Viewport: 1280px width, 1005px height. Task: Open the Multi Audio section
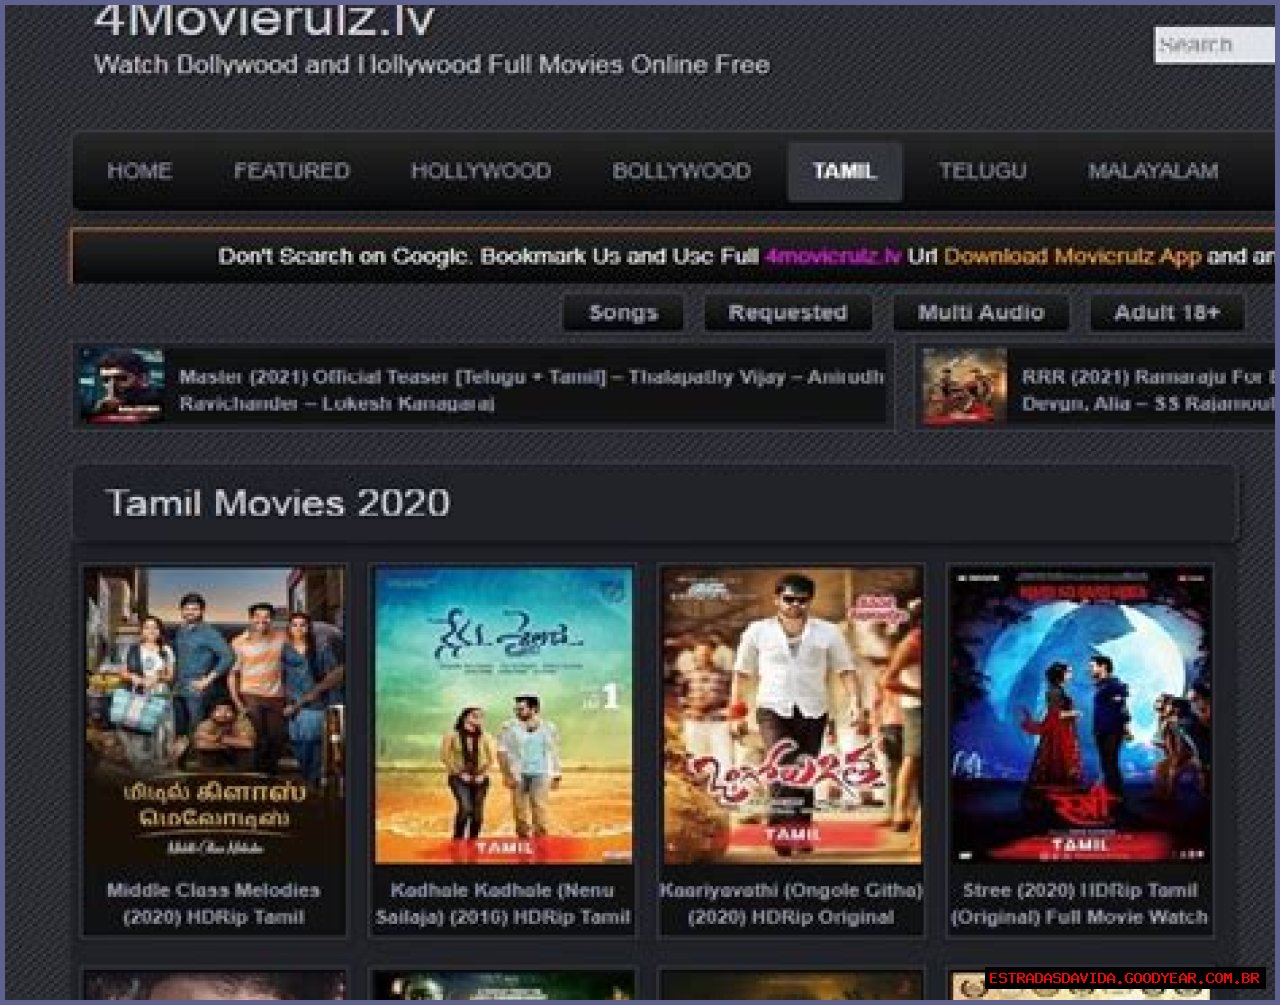pos(980,313)
